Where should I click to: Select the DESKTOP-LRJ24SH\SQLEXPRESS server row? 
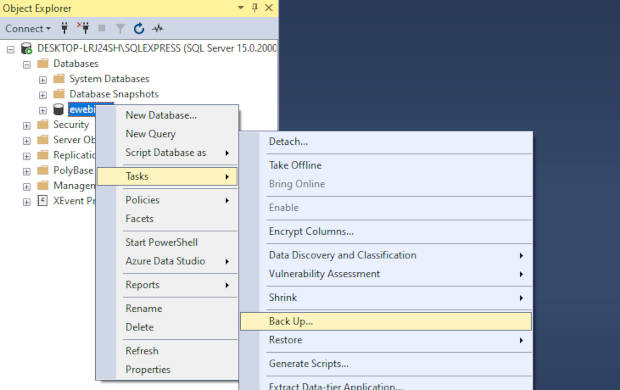pyautogui.click(x=157, y=48)
